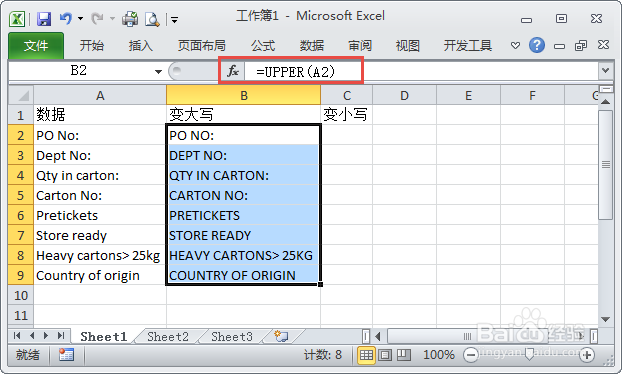622x374 pixels.
Task: Open Customize Quick Access Toolbar dropdown
Action: pyautogui.click(x=175, y=19)
